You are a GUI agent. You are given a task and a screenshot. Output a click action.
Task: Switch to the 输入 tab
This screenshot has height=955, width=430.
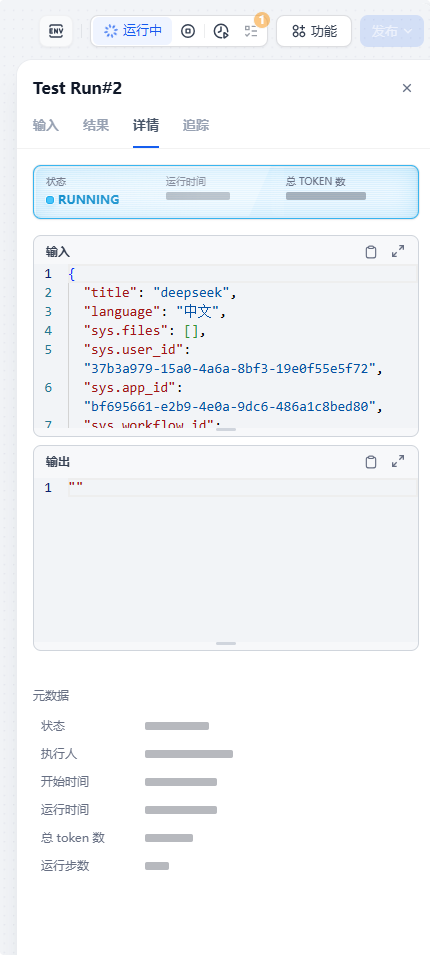pyautogui.click(x=46, y=125)
